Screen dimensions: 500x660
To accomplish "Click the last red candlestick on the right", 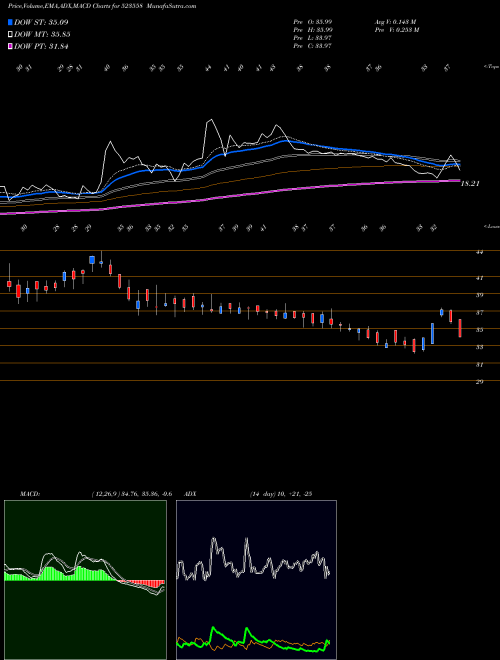I will (460, 328).
